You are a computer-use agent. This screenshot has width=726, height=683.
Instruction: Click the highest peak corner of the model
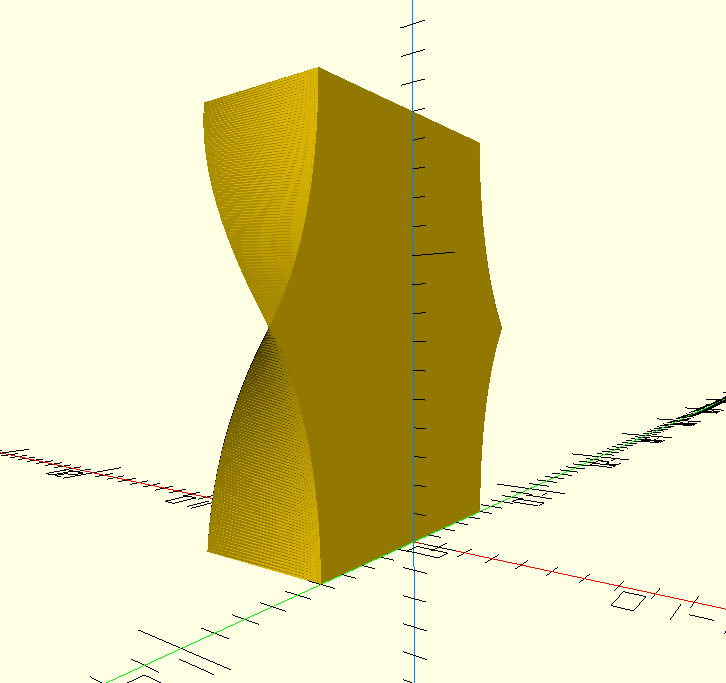(x=318, y=68)
